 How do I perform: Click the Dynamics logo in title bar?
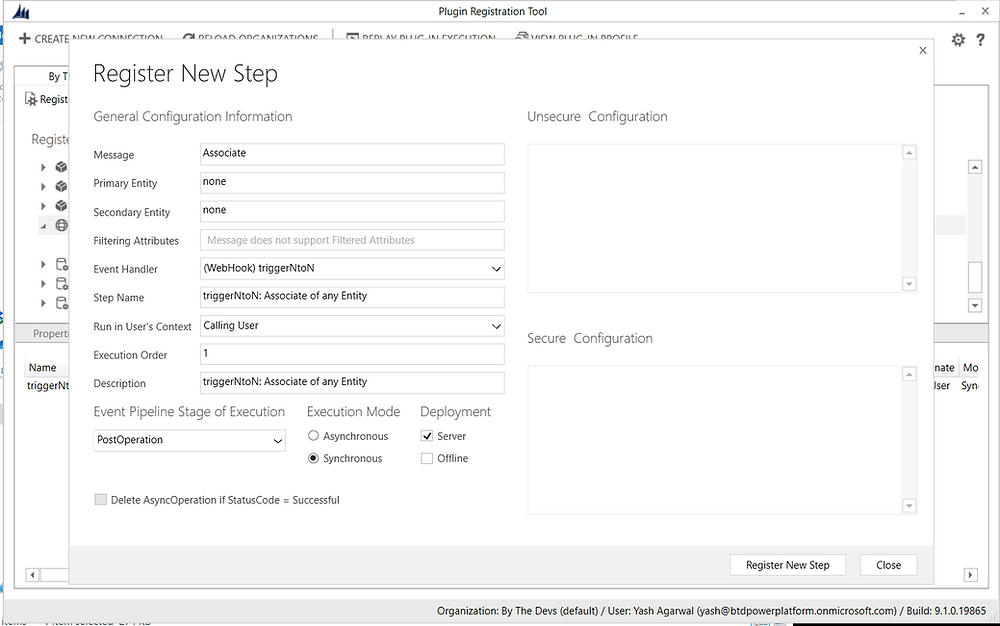[20, 11]
